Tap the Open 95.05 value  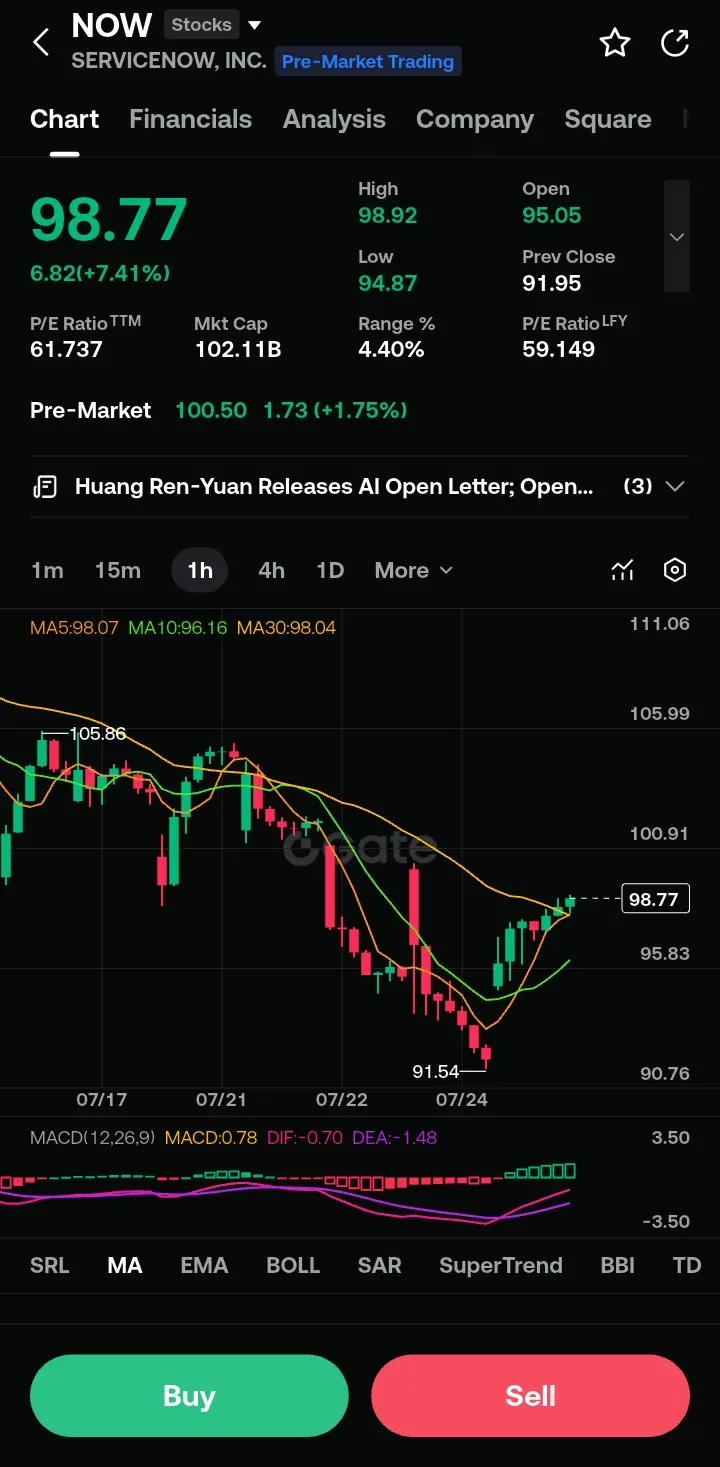552,215
